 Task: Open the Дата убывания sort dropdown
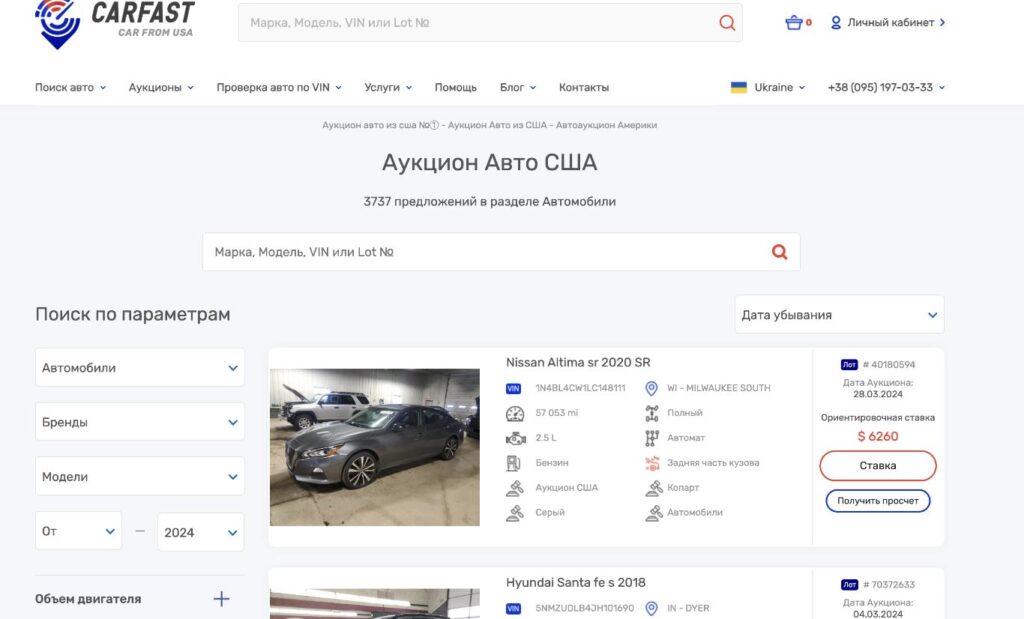pos(839,315)
